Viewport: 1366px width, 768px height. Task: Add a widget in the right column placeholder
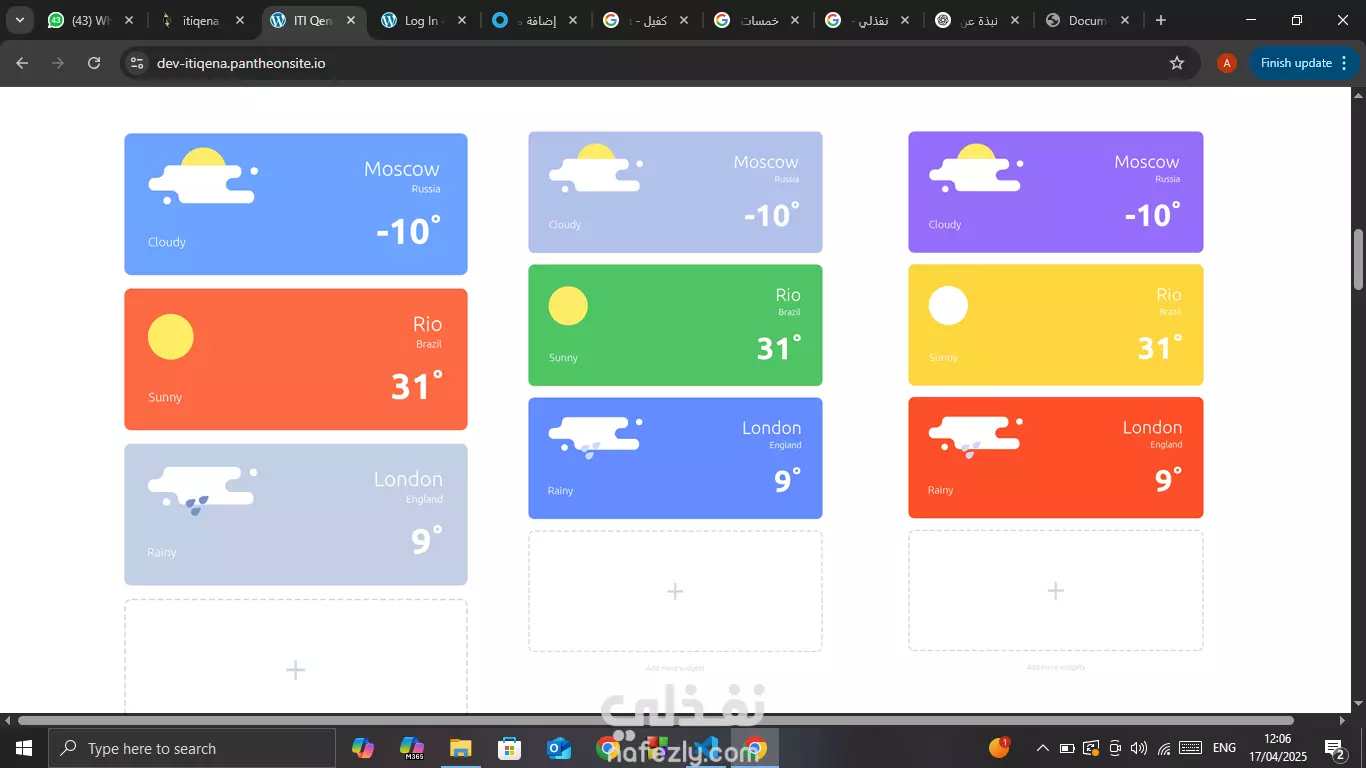(1055, 590)
